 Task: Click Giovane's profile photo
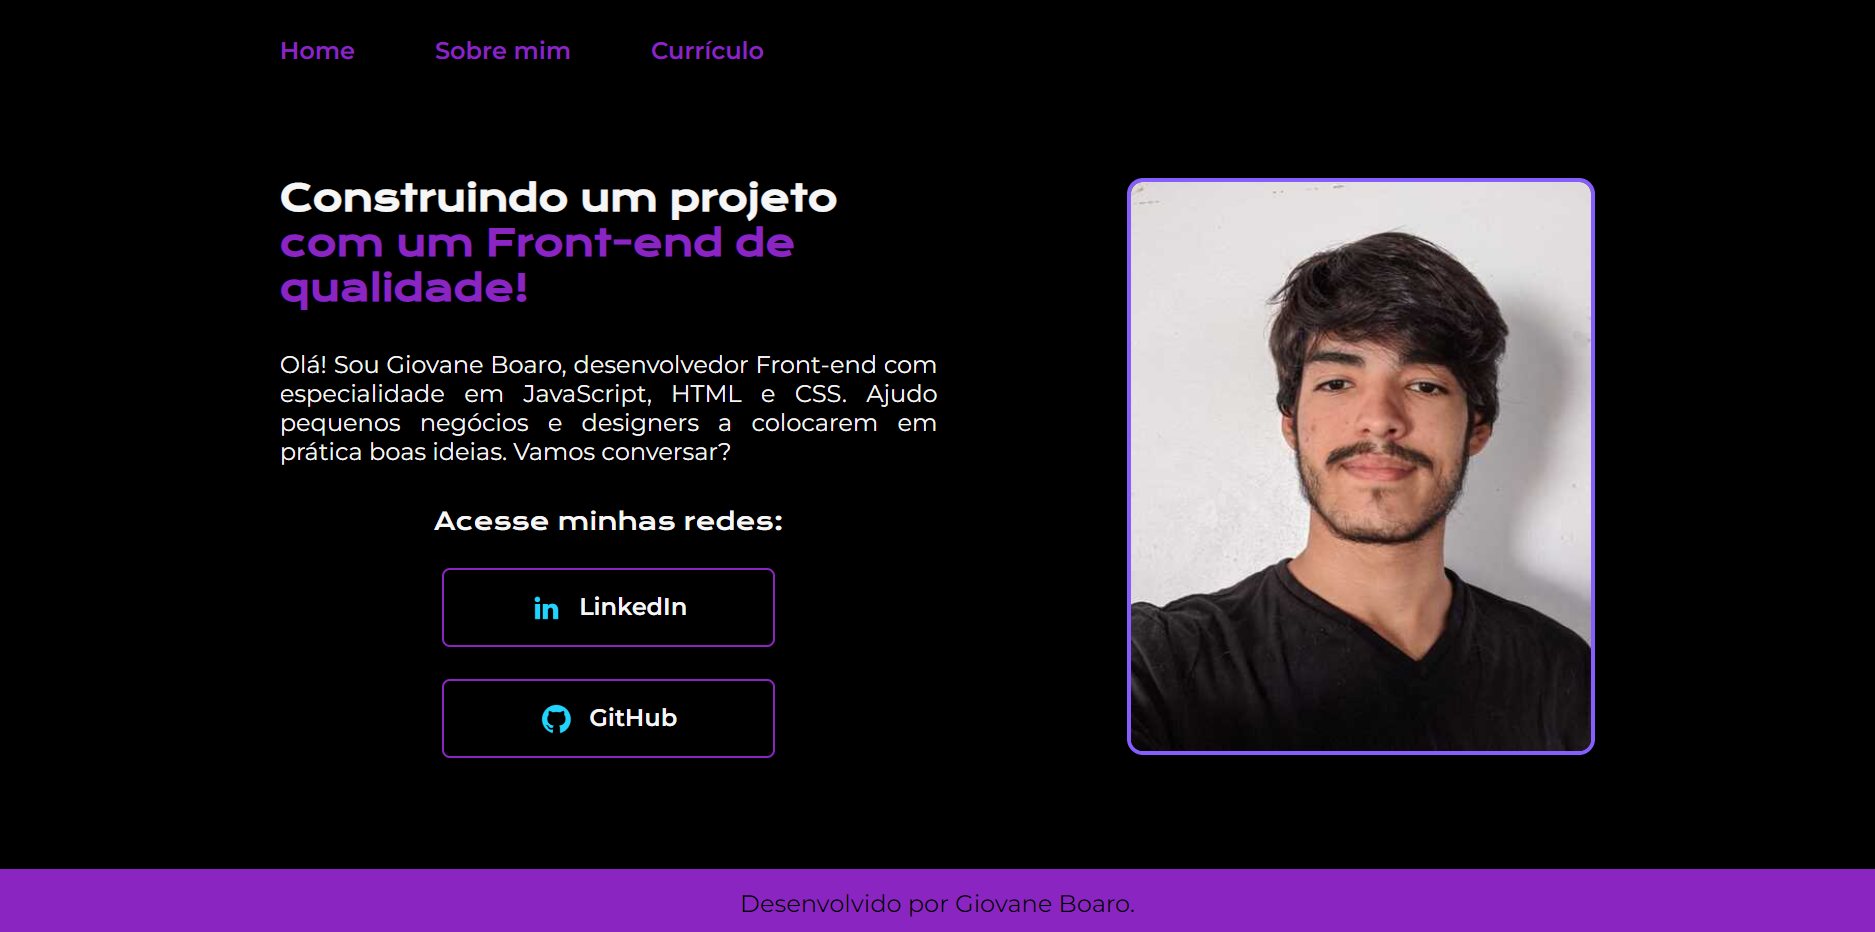(x=1361, y=466)
